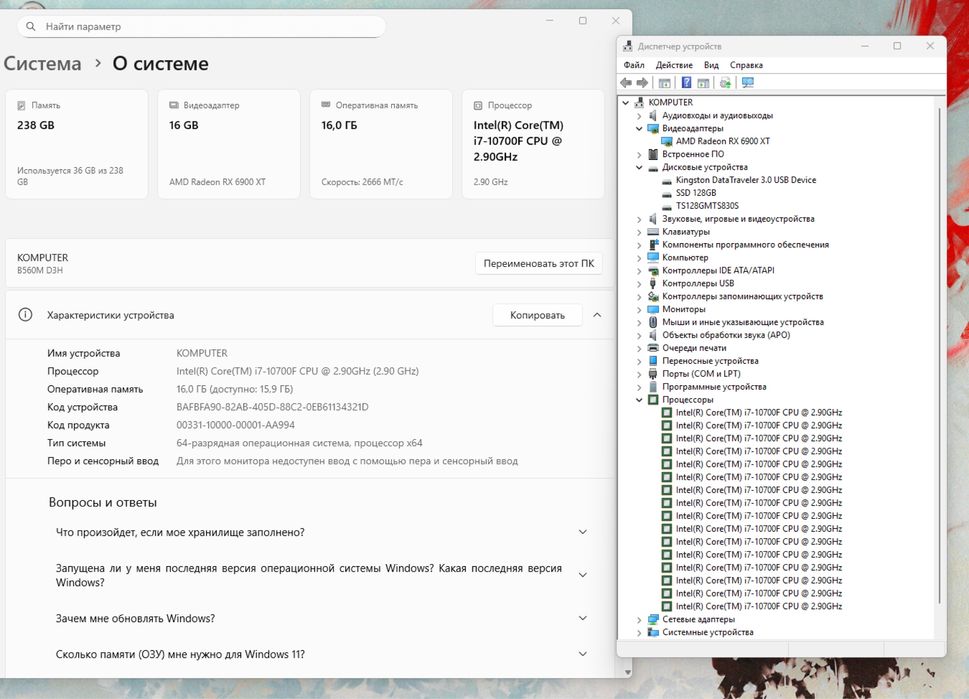Click the blue question mark Help icon
Image resolution: width=969 pixels, height=699 pixels.
(686, 82)
